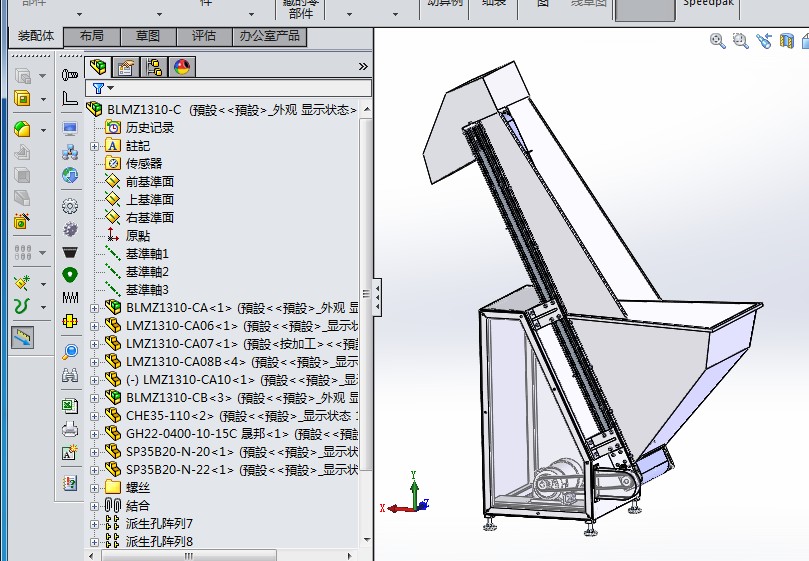
Task: Click the dark gear icon
Action: point(70,229)
